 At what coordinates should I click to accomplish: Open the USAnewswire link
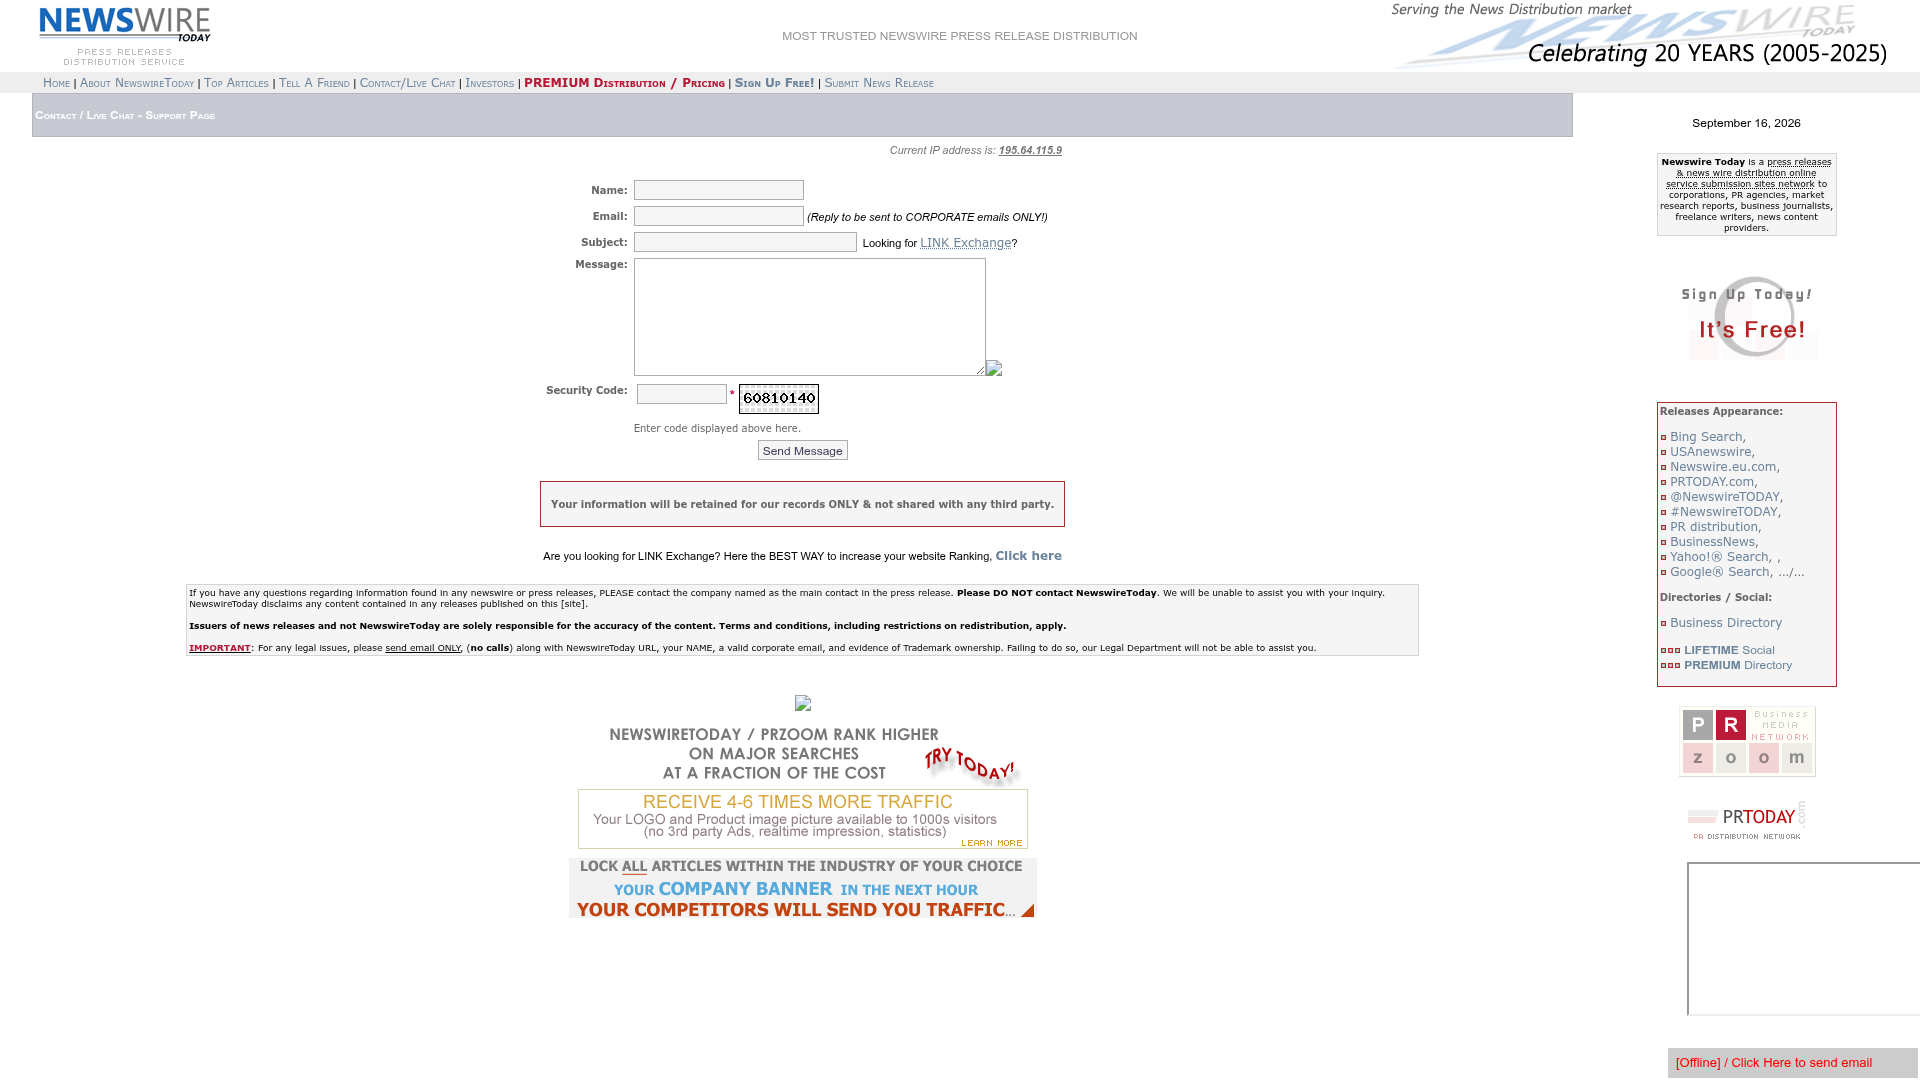[1710, 452]
